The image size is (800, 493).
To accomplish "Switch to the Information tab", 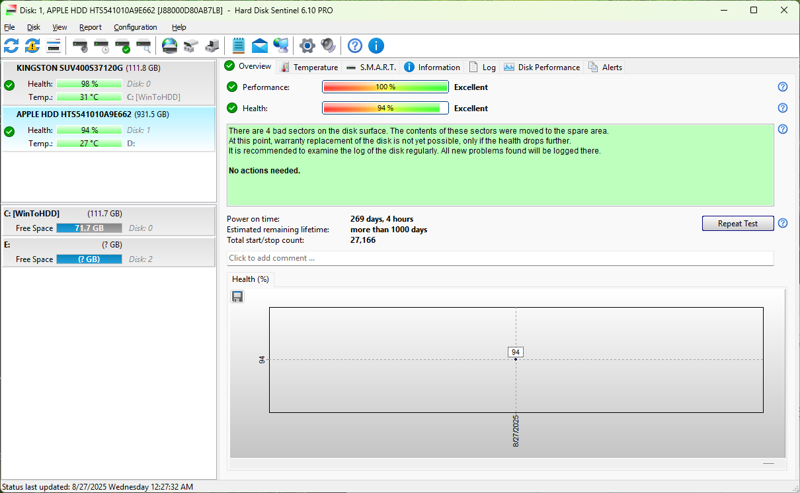I will click(432, 67).
